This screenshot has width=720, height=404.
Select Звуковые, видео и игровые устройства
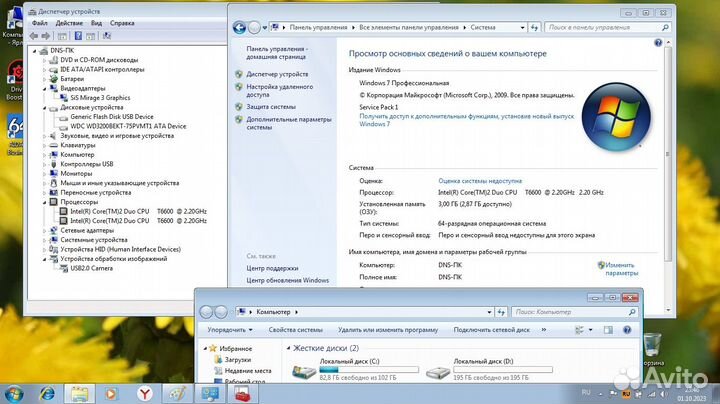117,135
